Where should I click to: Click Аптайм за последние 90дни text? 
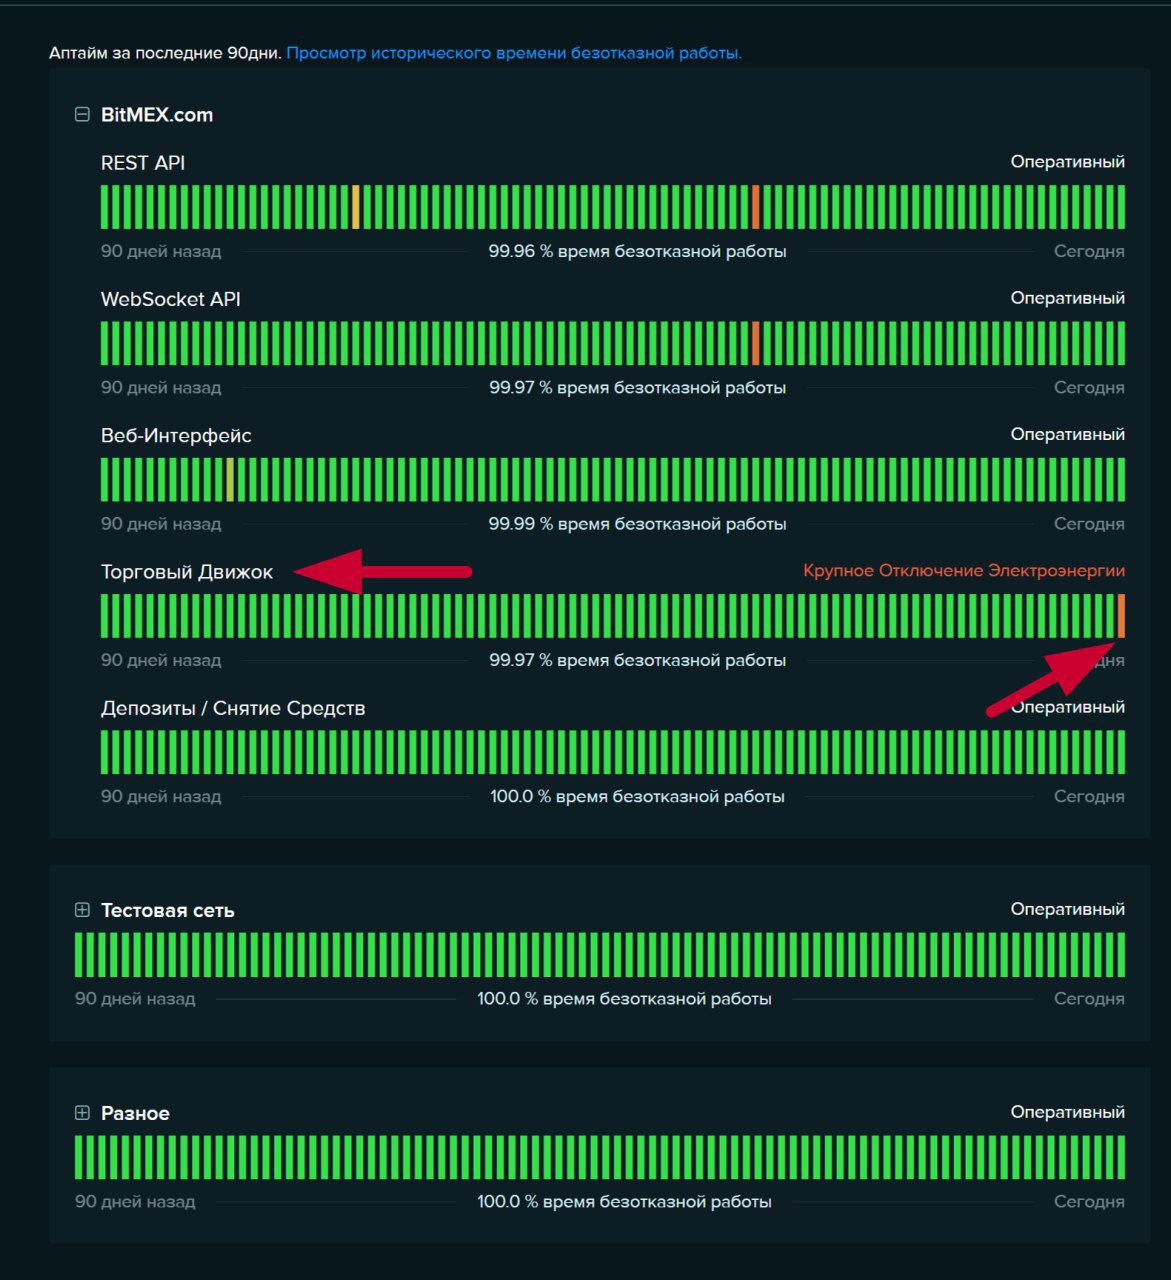[165, 53]
